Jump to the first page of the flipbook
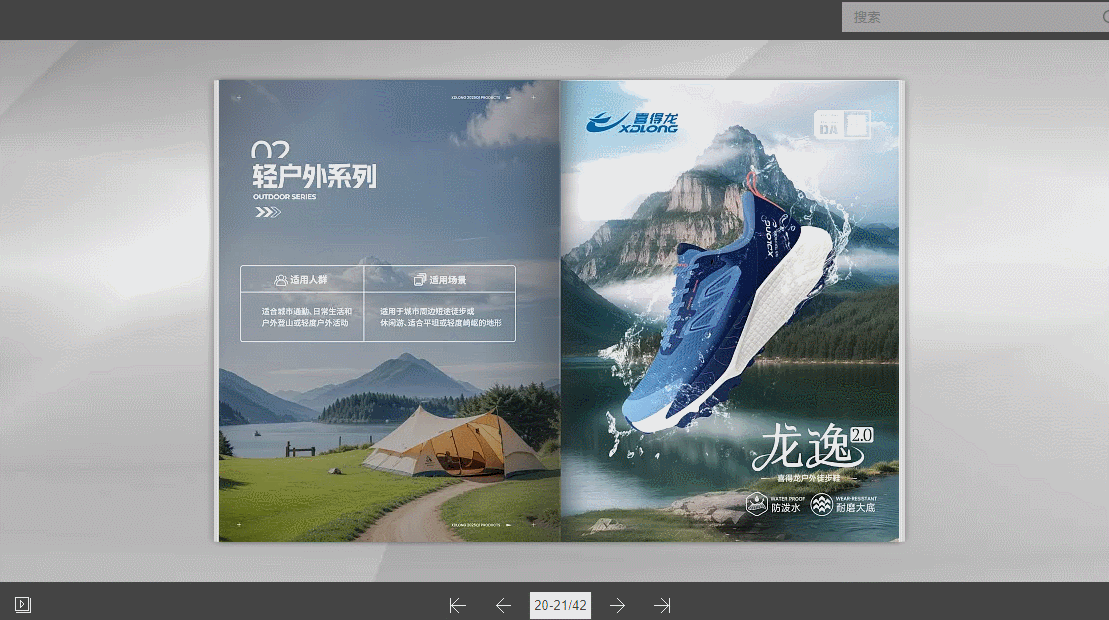The image size is (1109, 620). pyautogui.click(x=458, y=605)
